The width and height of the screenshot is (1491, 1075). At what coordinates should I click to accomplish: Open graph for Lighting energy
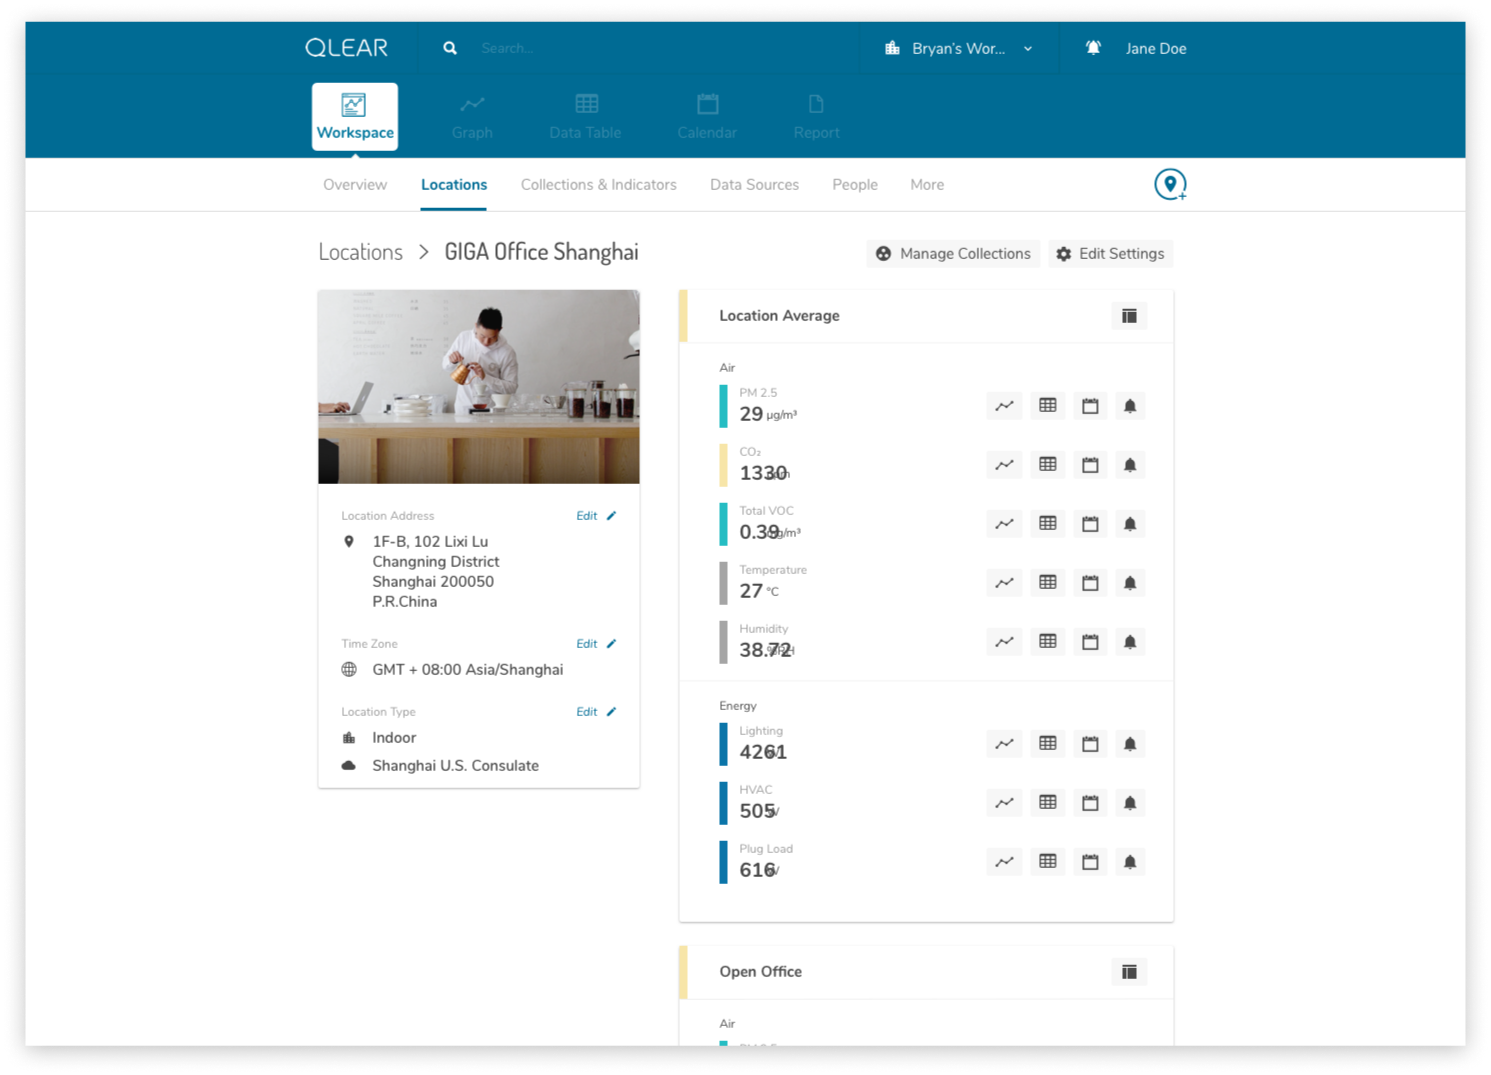point(1004,744)
